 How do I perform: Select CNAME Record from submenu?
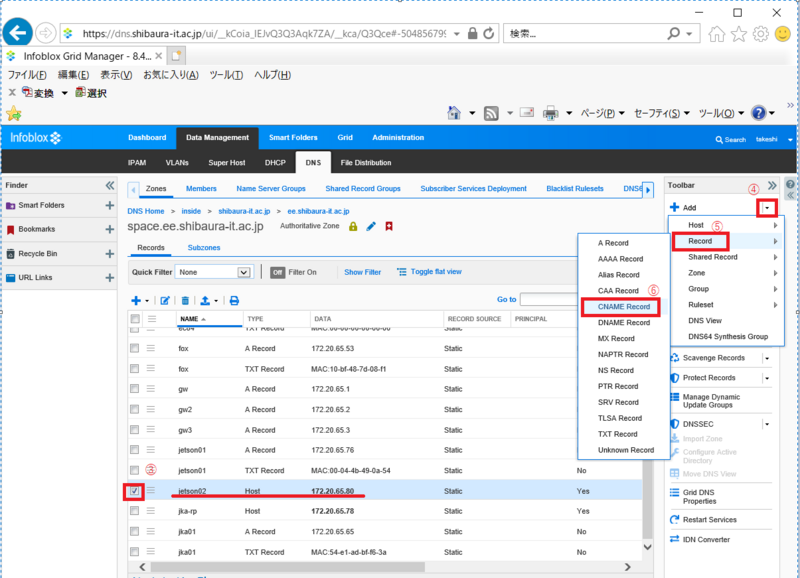click(623, 307)
